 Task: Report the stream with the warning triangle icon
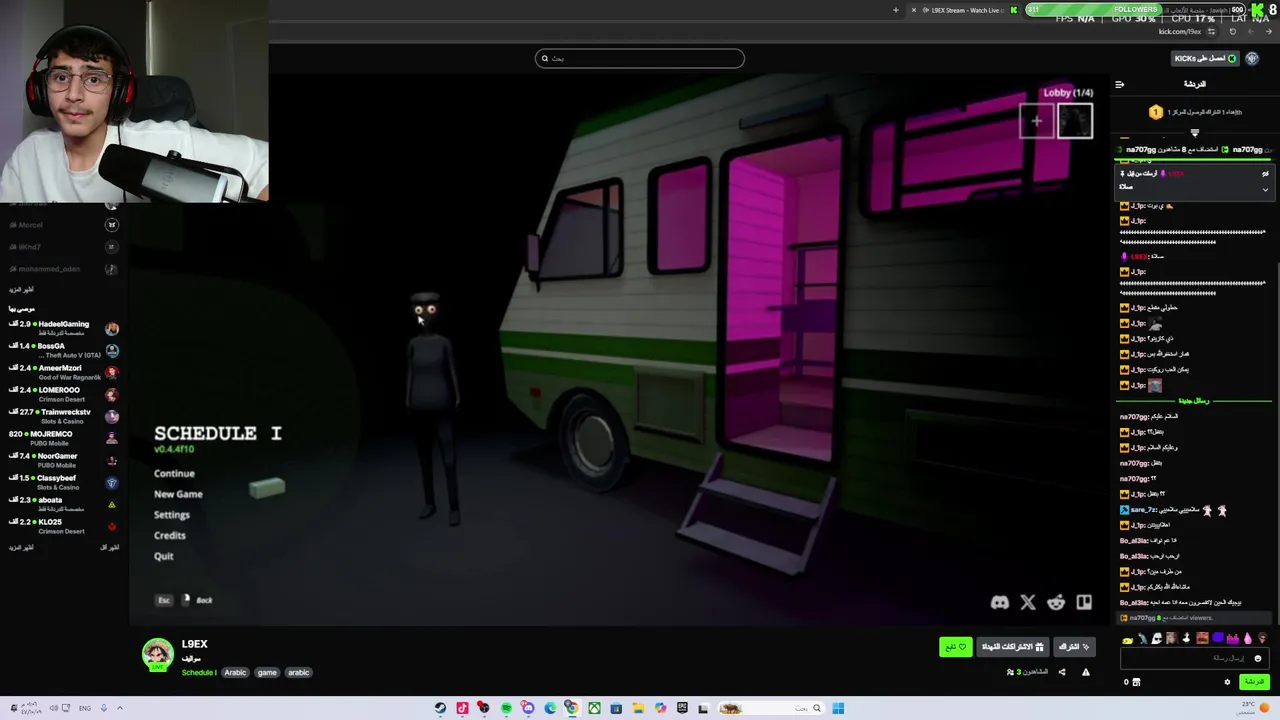pos(1086,672)
